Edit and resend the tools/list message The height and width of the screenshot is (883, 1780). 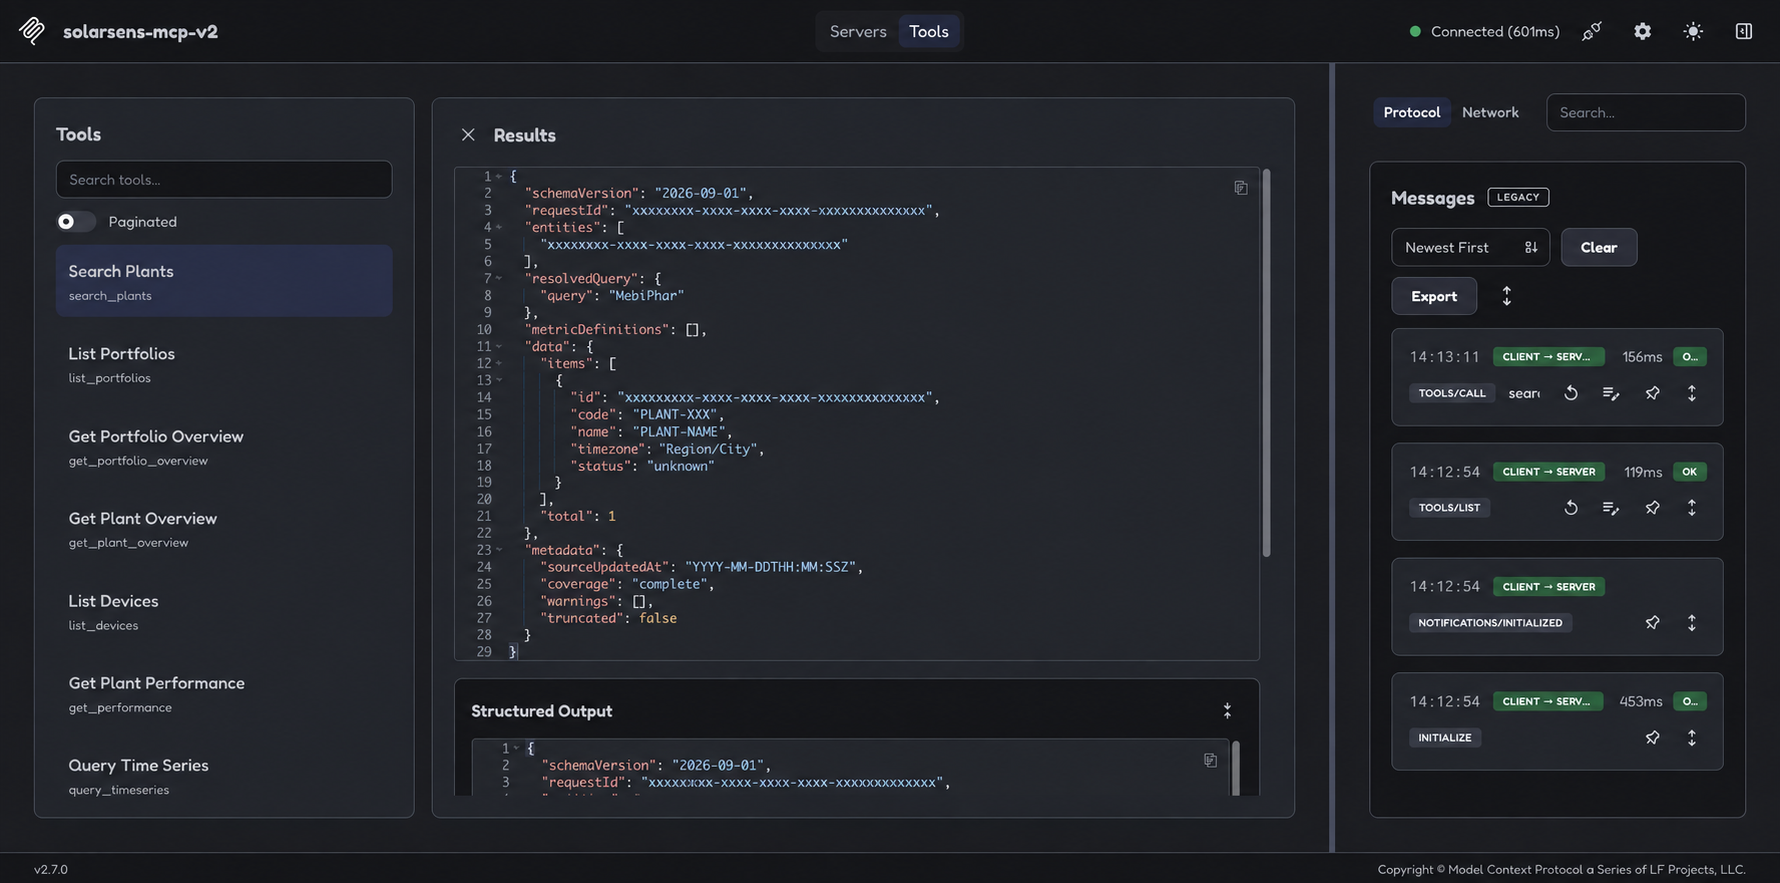(x=1611, y=508)
